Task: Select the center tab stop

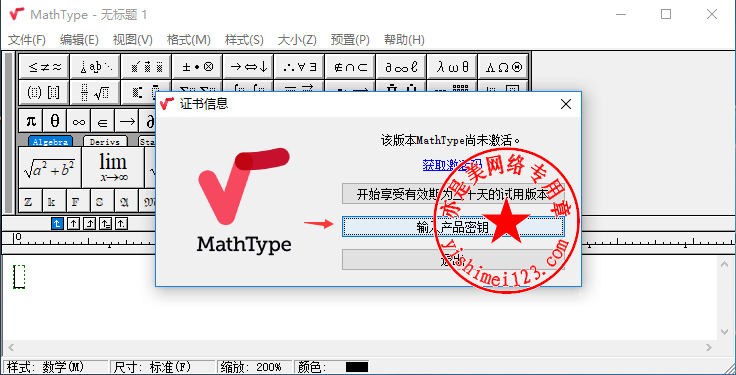Action: pyautogui.click(x=73, y=224)
